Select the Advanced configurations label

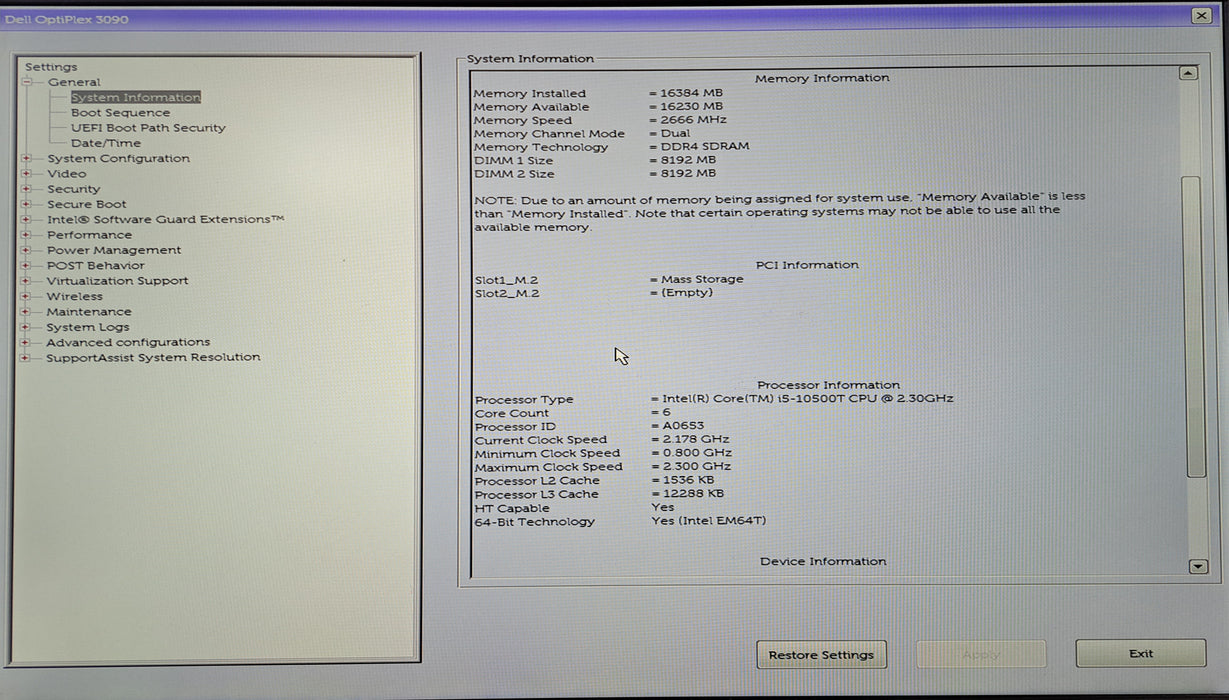tap(128, 342)
